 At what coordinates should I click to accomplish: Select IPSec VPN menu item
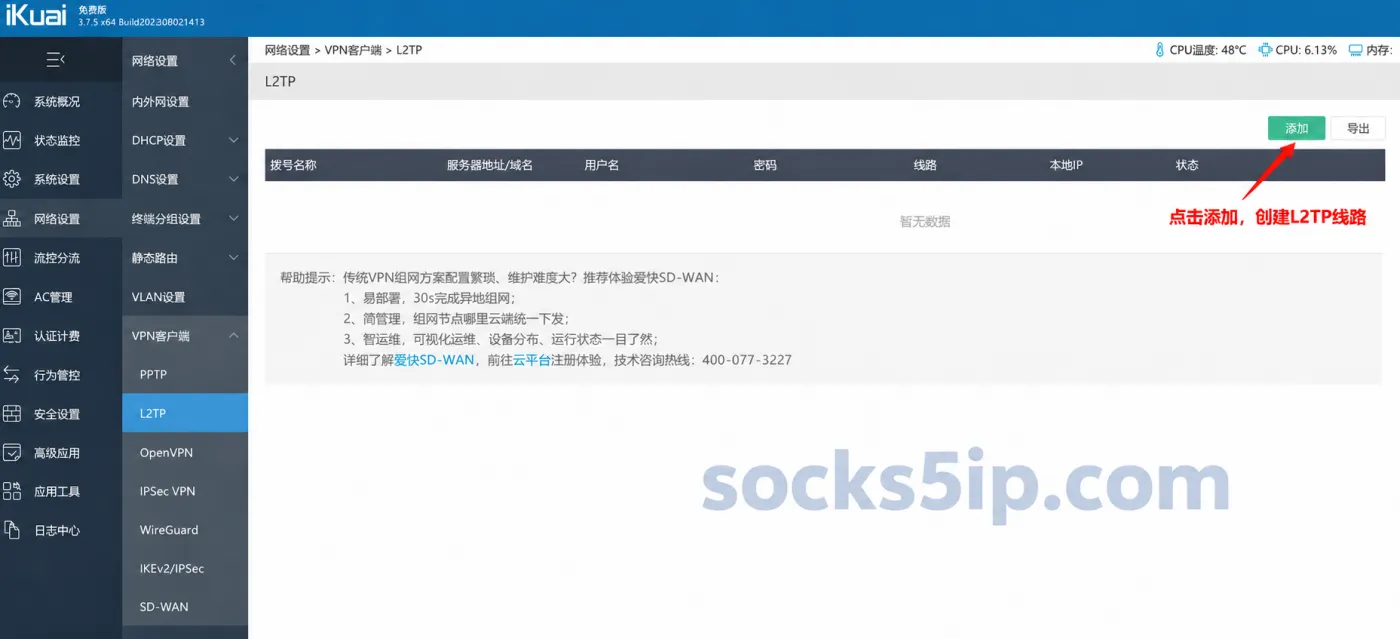[x=185, y=491]
